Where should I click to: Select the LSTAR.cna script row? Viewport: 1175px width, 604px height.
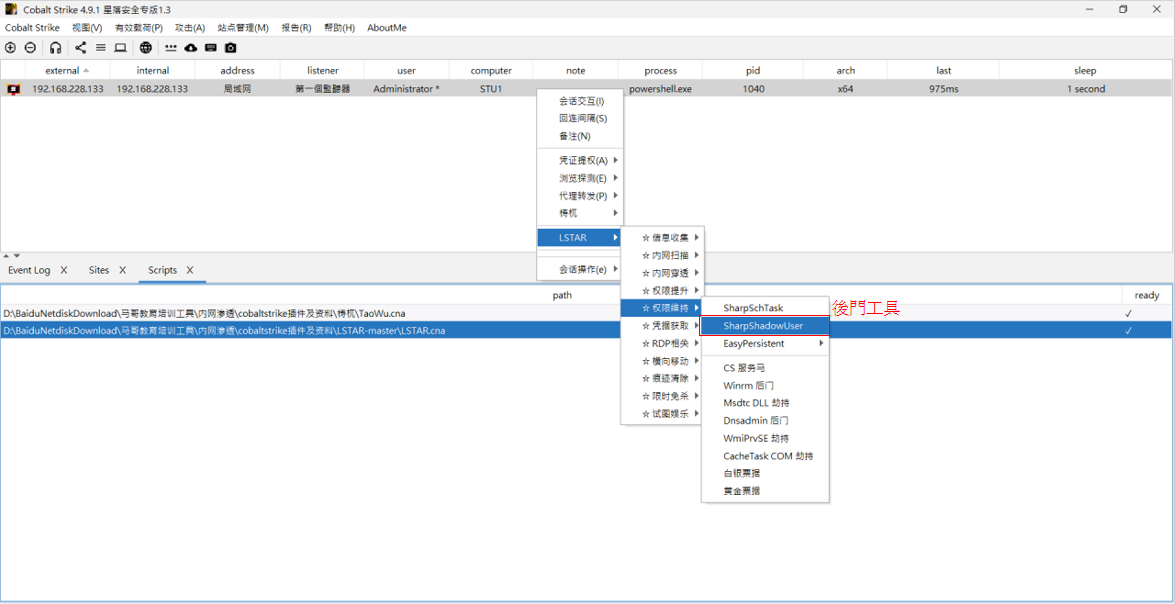tap(588, 330)
